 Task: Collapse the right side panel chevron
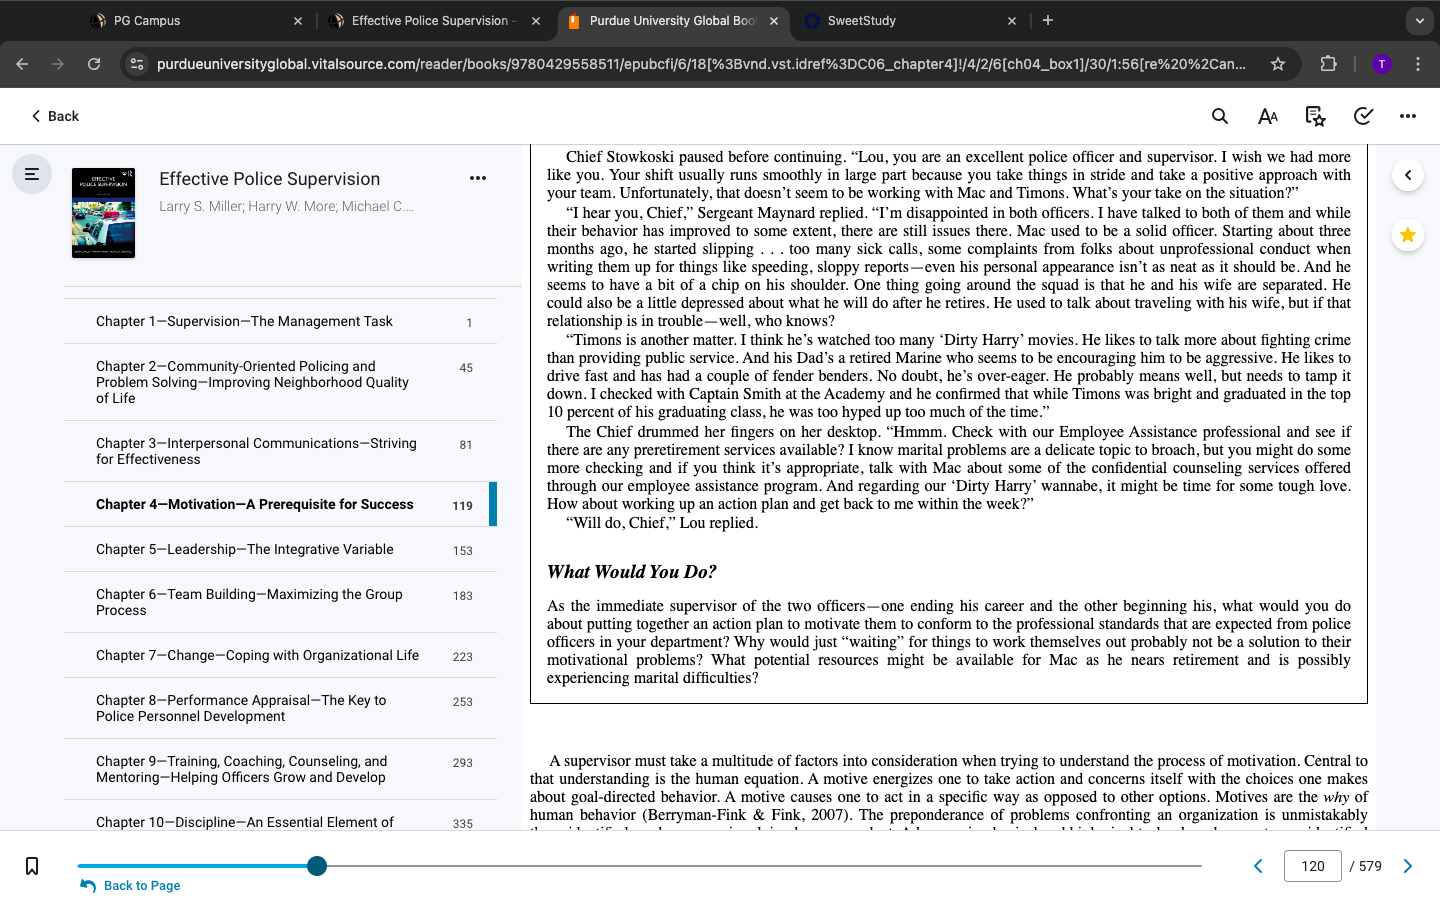pos(1408,175)
